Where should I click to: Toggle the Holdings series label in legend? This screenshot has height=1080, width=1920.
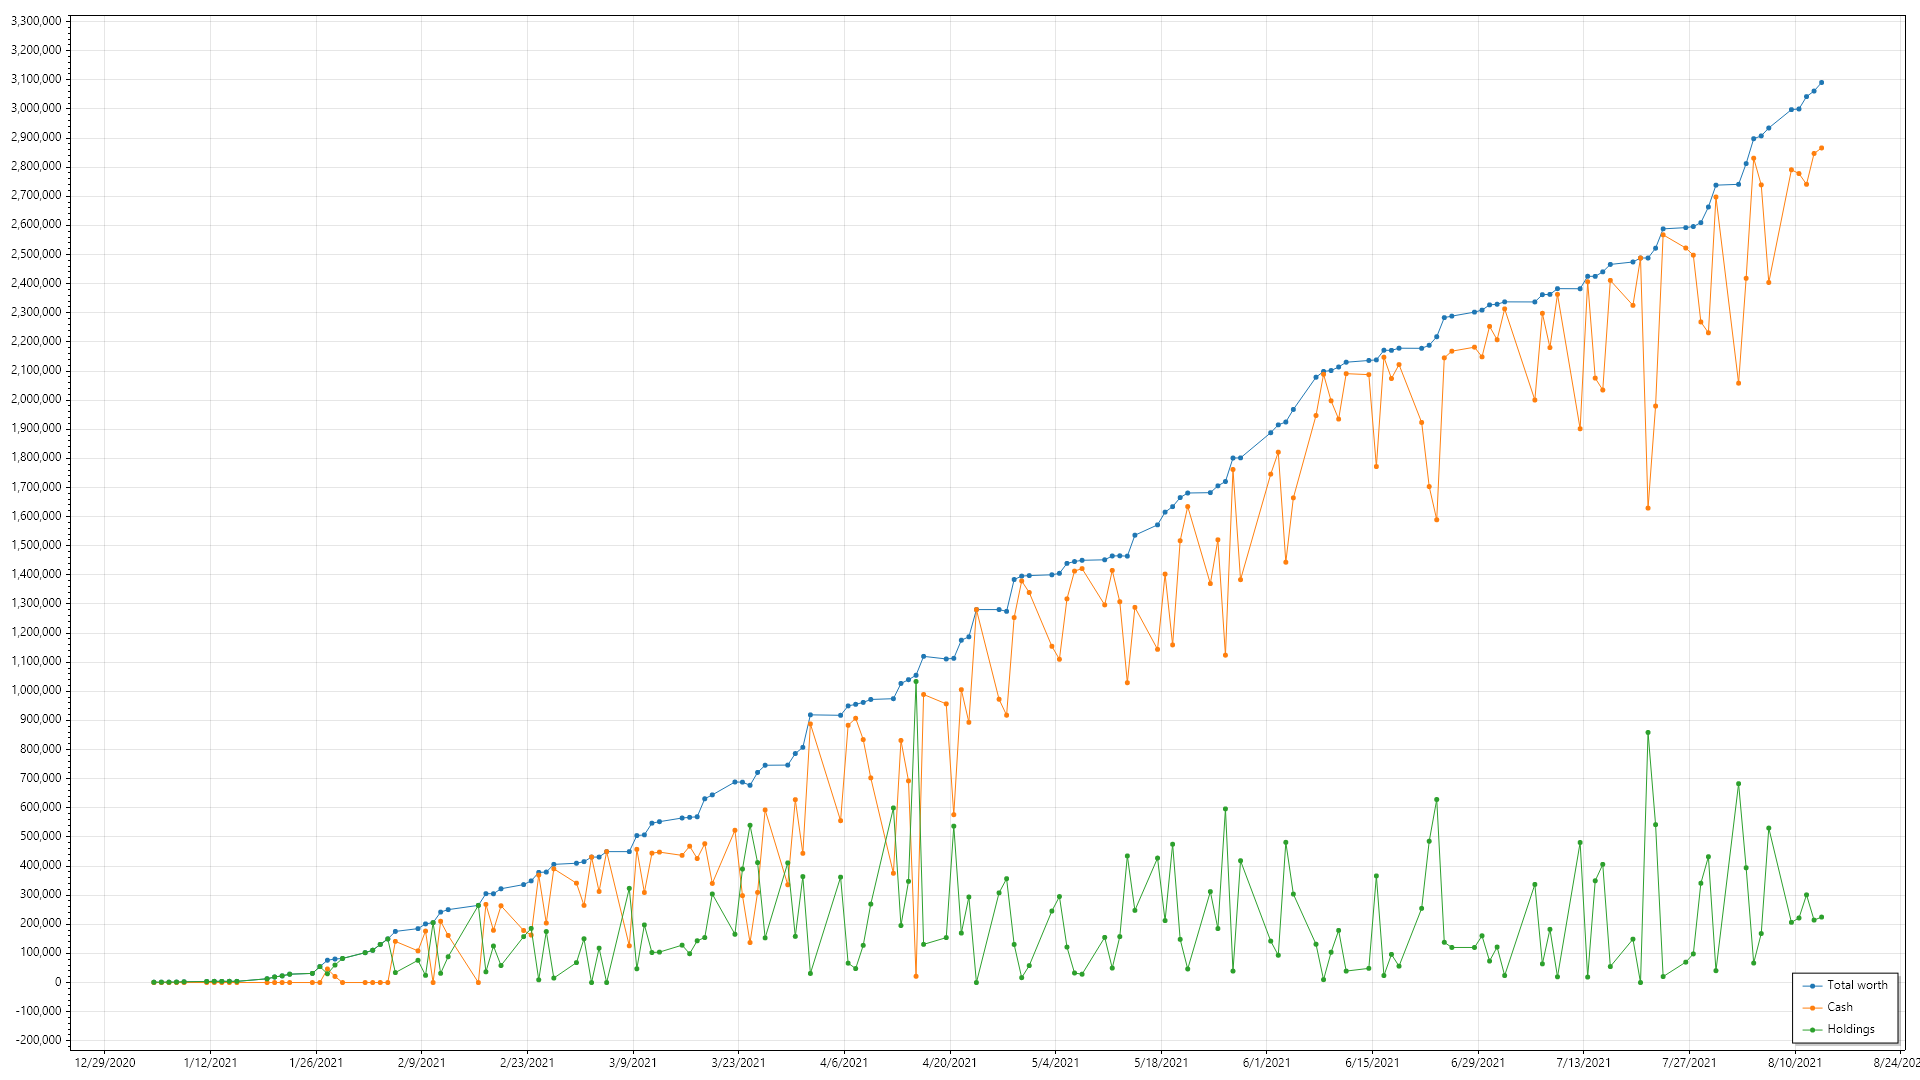tap(1851, 1030)
